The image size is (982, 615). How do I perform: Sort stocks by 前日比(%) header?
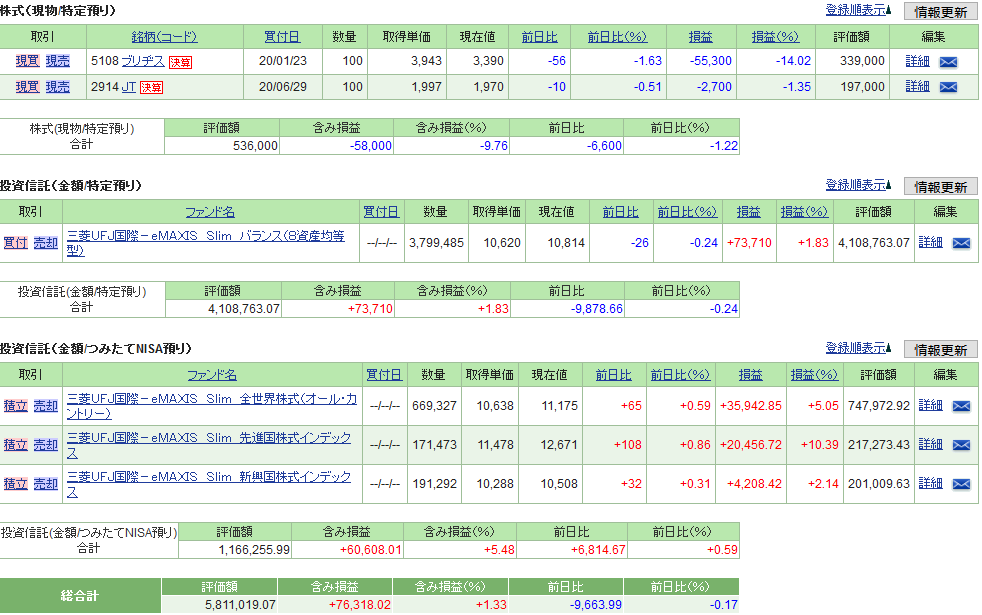617,37
